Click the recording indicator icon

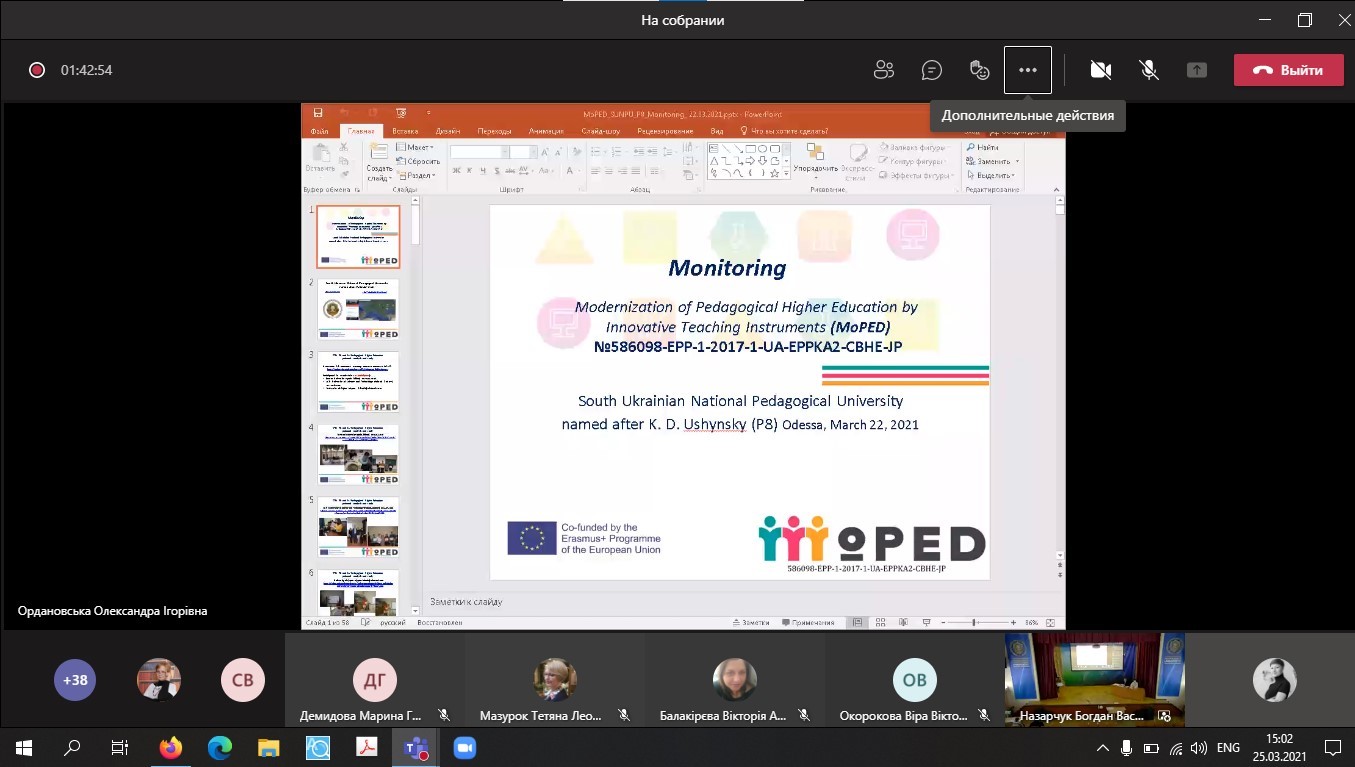(x=37, y=70)
